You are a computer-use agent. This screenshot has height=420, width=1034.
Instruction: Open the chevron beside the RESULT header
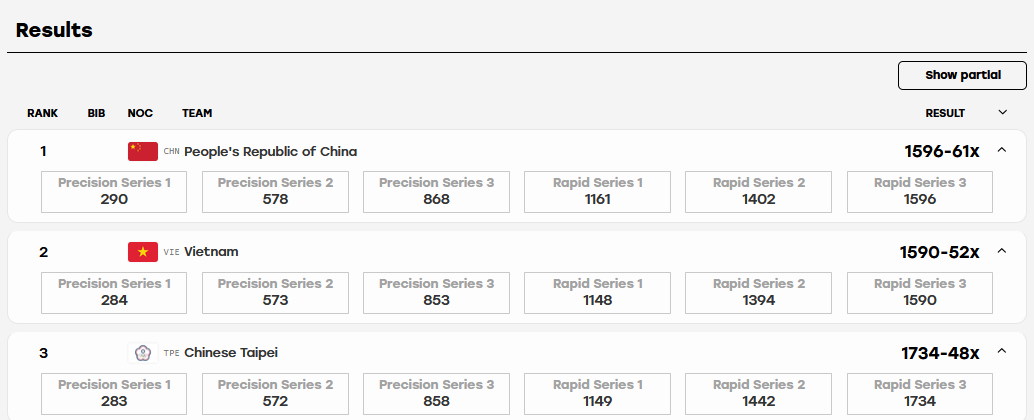[x=1003, y=113]
